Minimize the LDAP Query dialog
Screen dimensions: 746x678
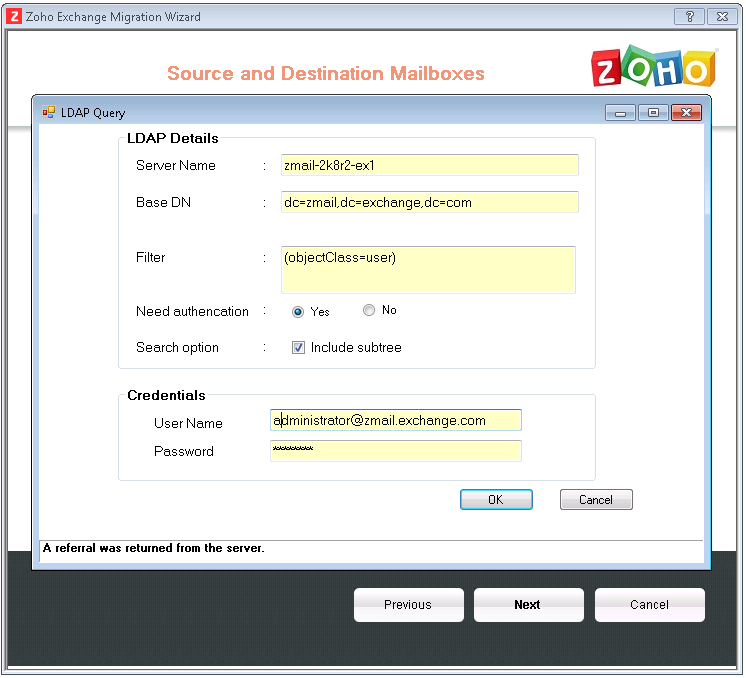(622, 113)
